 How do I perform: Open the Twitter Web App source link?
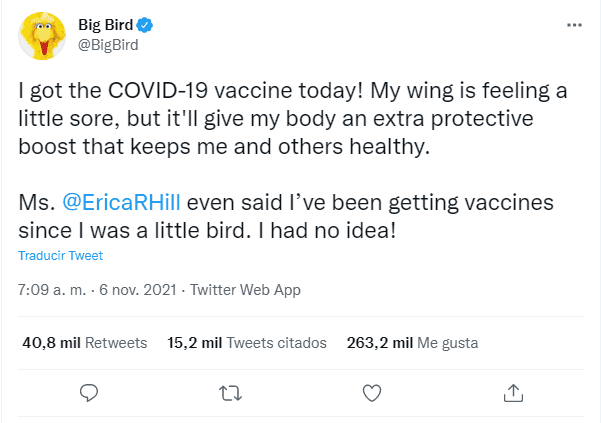[x=244, y=290]
